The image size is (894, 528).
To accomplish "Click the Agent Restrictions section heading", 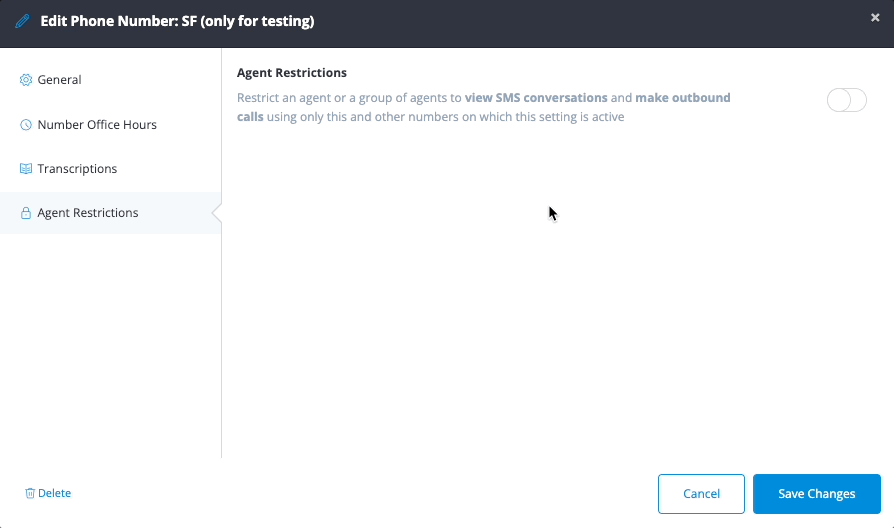I will click(x=292, y=73).
